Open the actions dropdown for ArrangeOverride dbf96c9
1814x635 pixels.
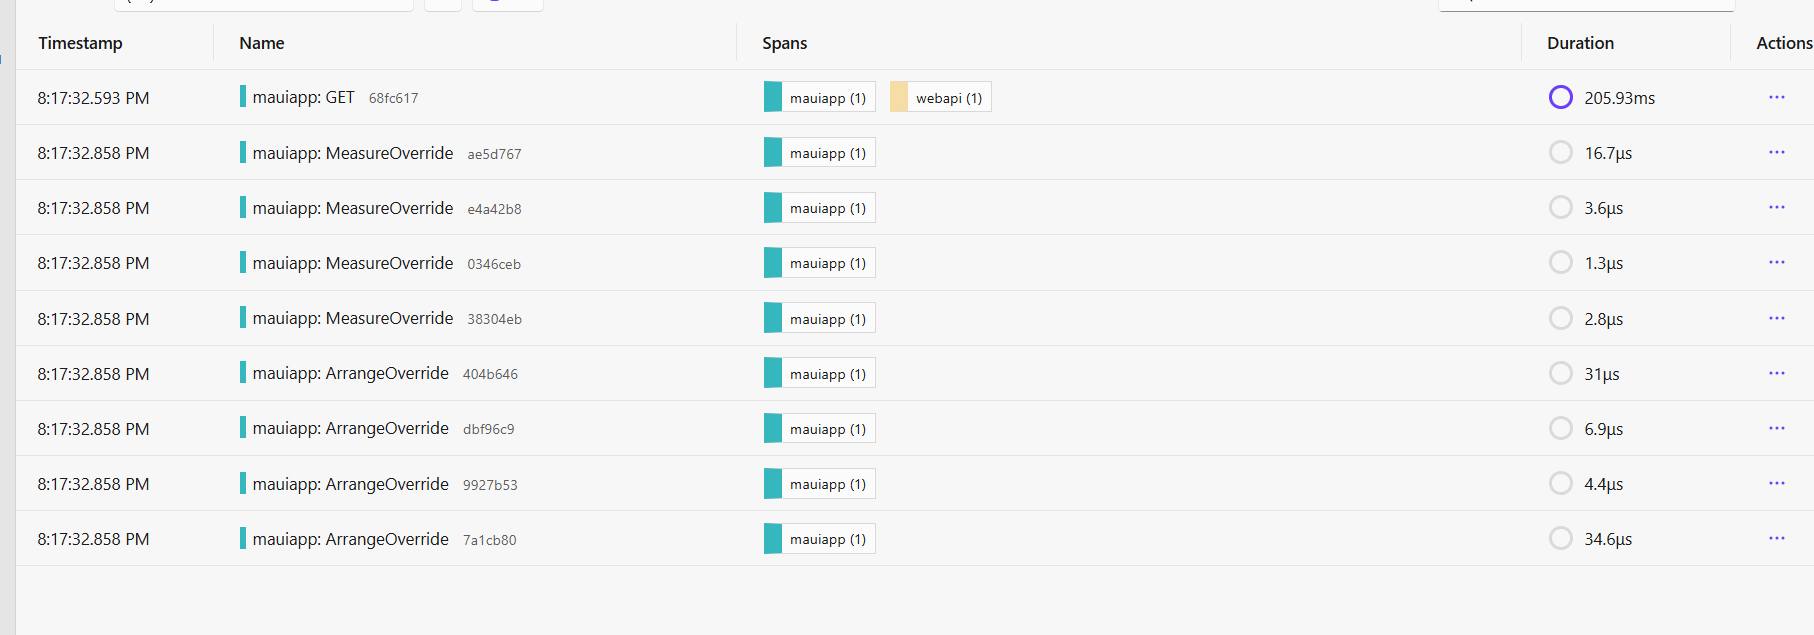click(1777, 428)
